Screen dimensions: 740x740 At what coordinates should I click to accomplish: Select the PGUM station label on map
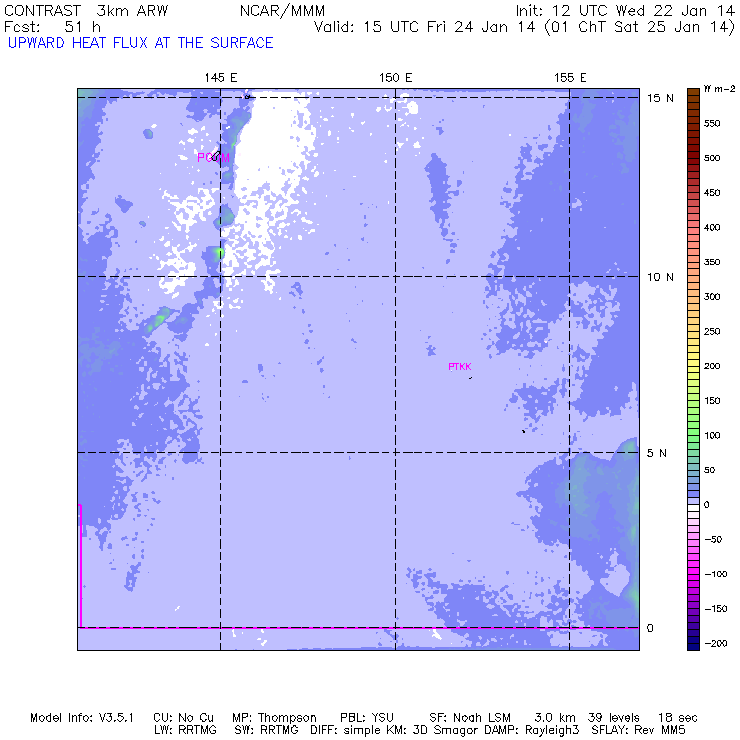pos(213,158)
